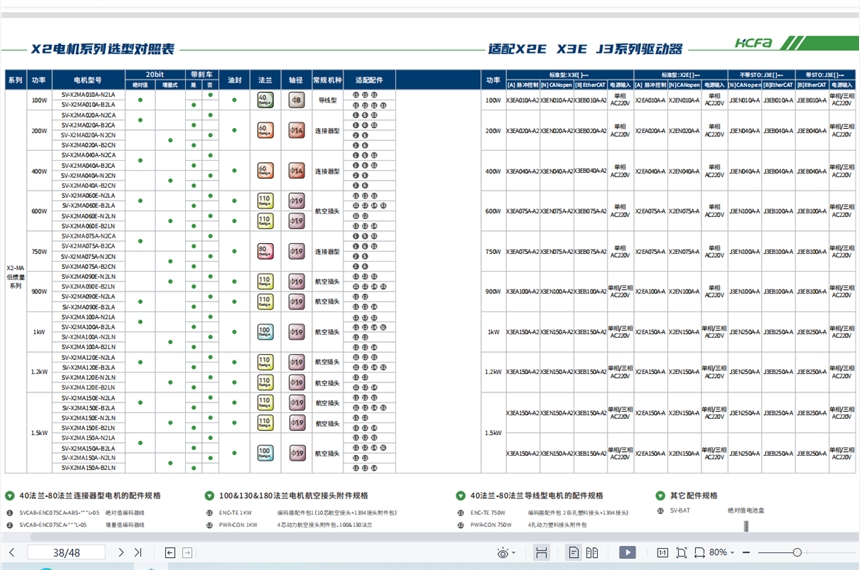
Task: Click the 法兰 column header
Action: pyautogui.click(x=265, y=80)
